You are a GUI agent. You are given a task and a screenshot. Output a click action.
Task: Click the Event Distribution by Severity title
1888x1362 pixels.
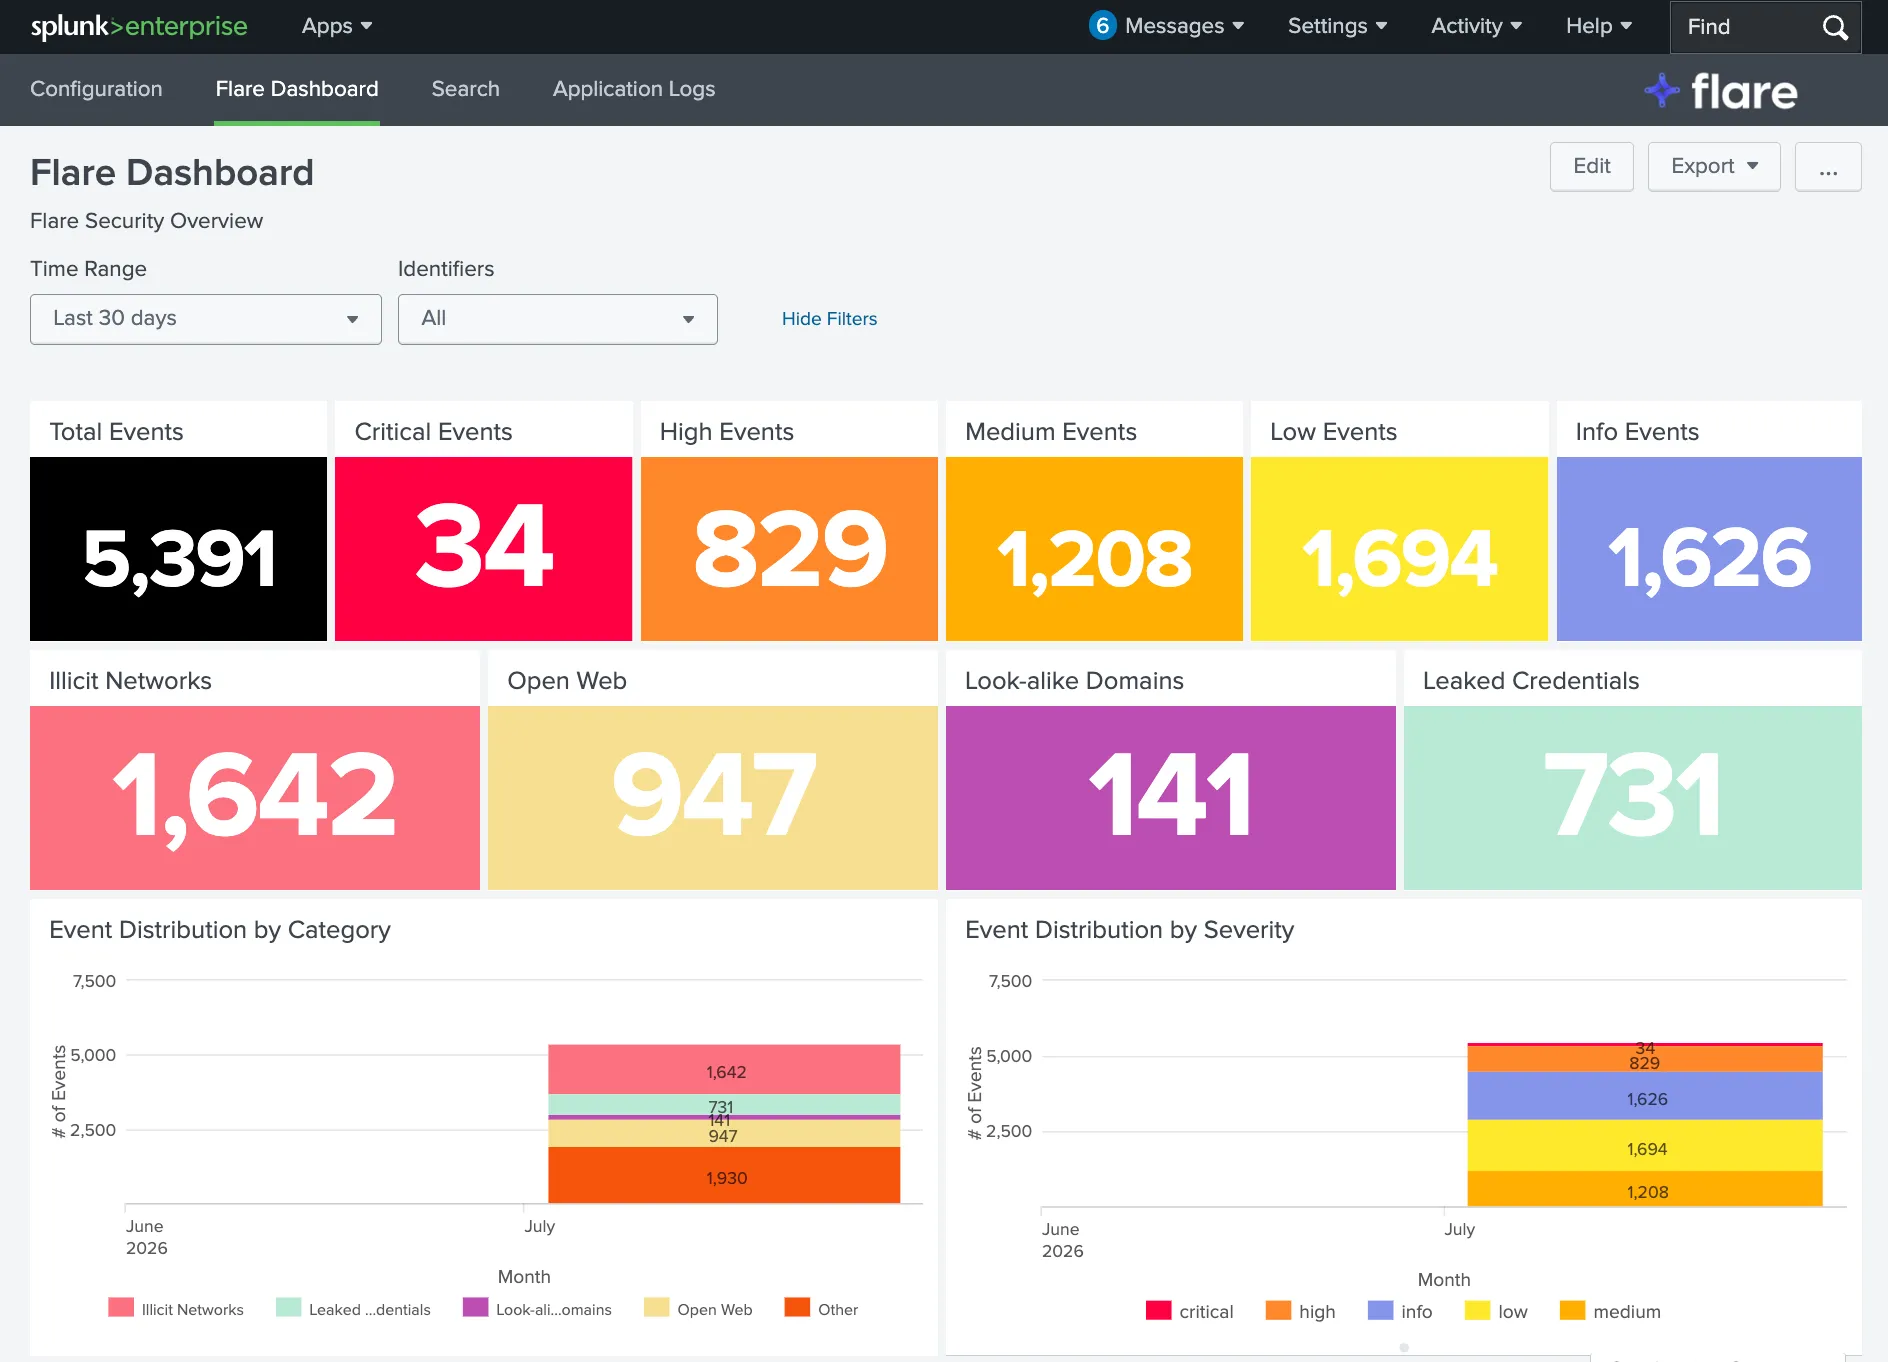point(1129,930)
